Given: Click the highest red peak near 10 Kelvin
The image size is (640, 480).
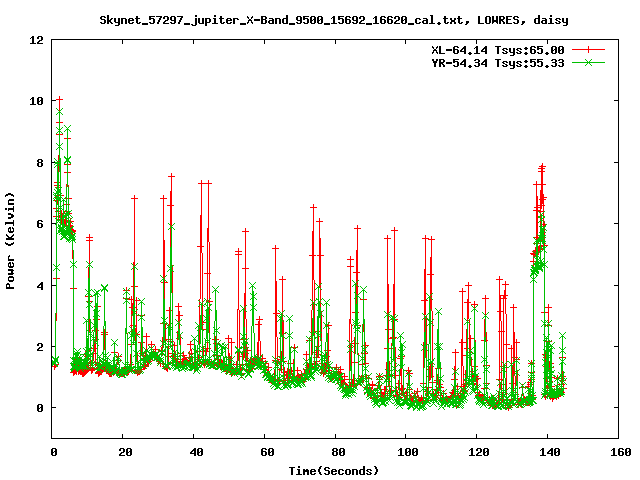Looking at the screenshot, I should click(60, 99).
